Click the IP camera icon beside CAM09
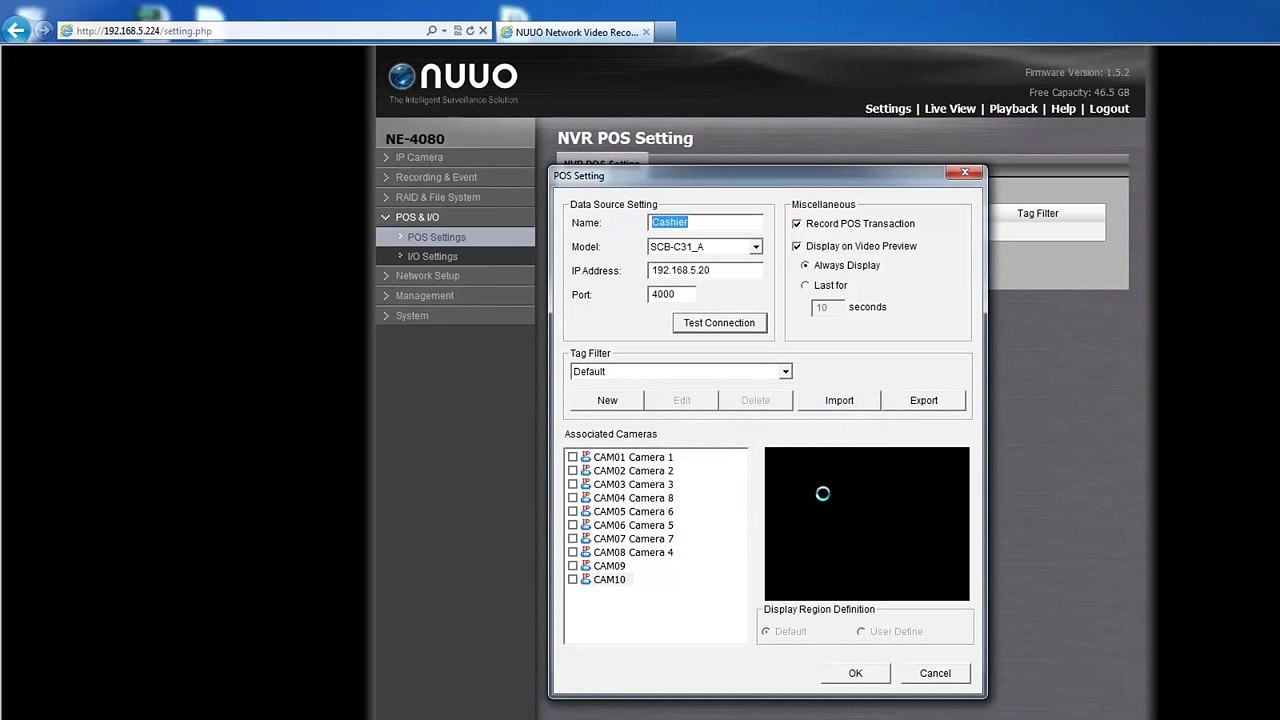Viewport: 1280px width, 720px height. 586,566
